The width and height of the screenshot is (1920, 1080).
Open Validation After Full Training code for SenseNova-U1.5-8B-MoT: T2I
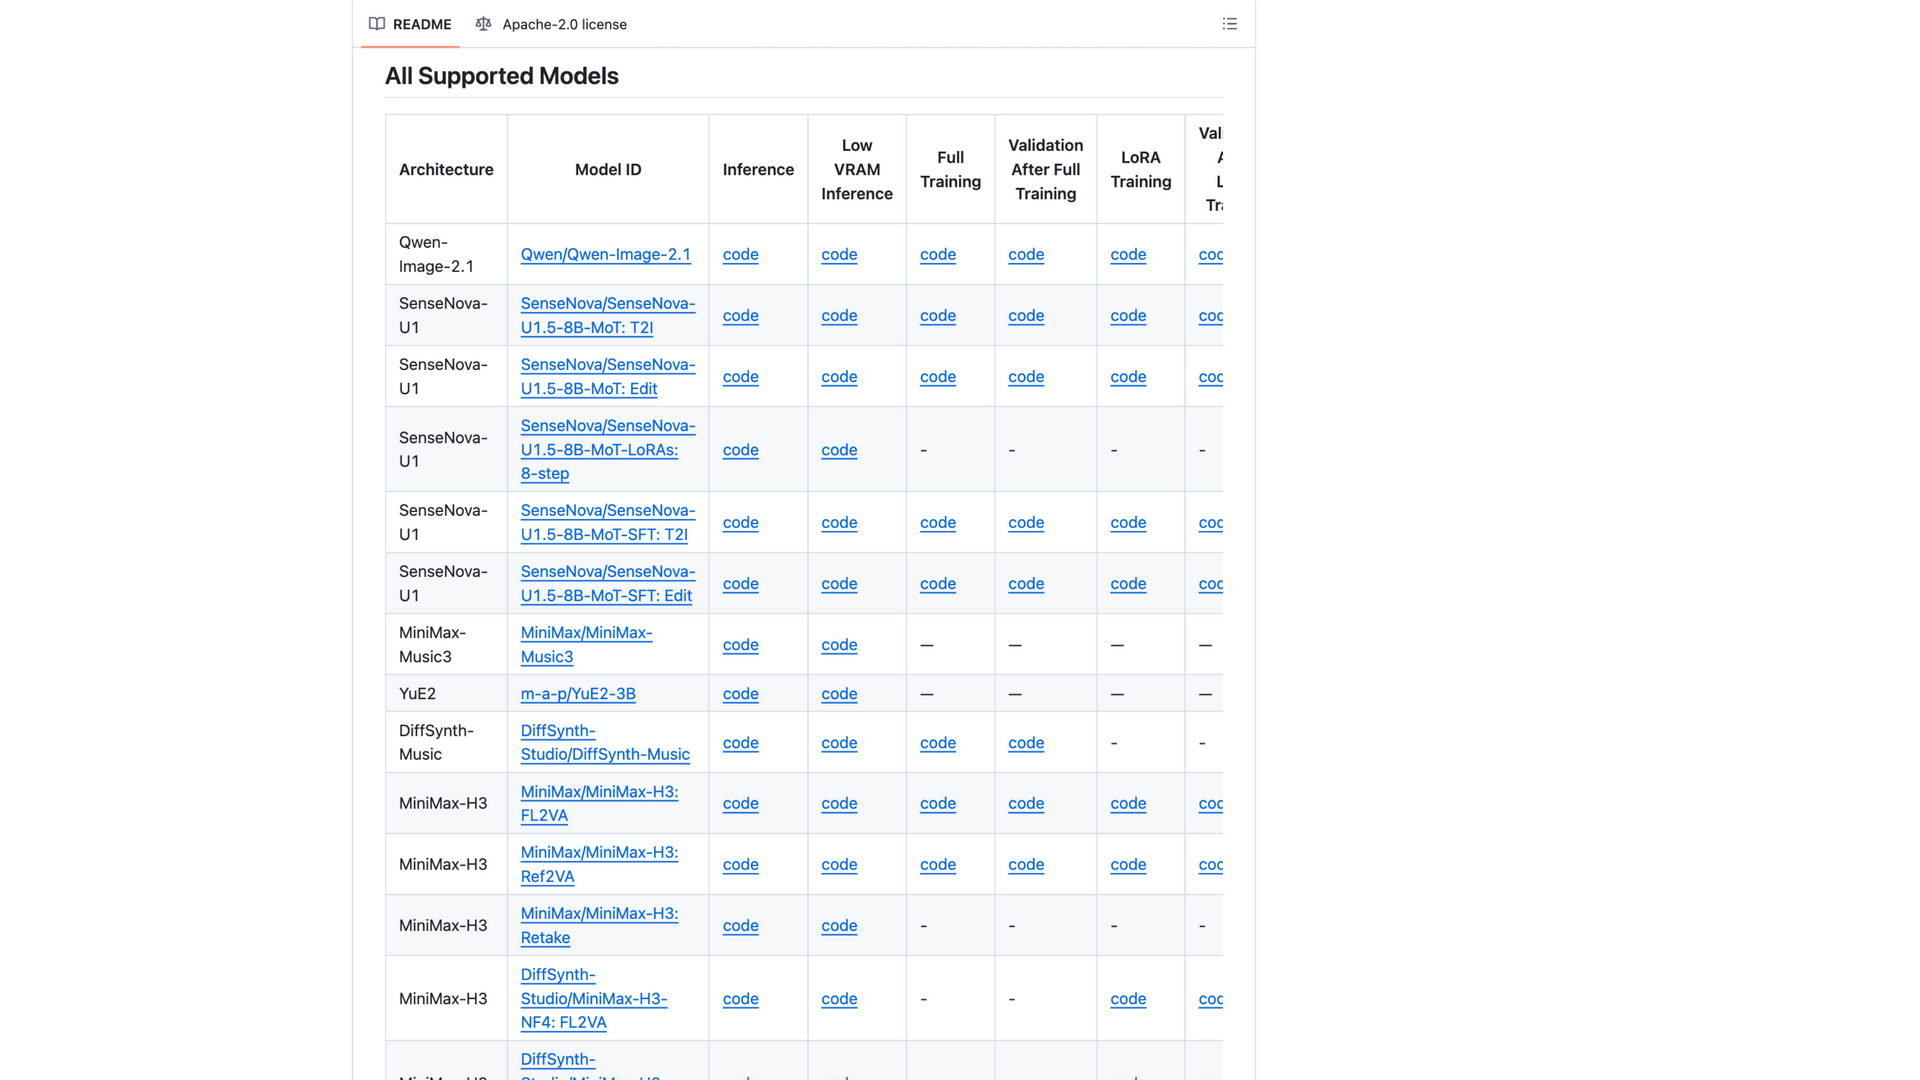1026,315
